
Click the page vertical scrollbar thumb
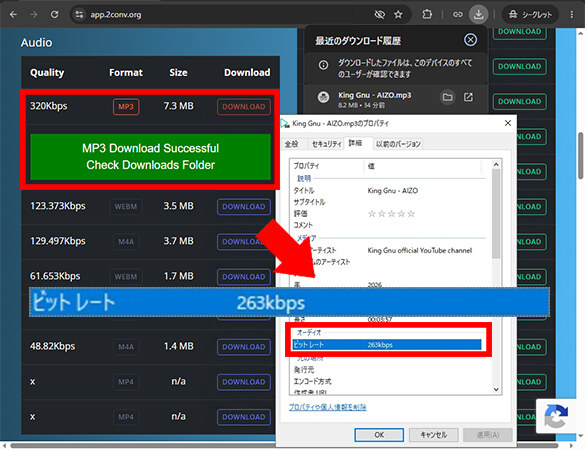[x=581, y=156]
